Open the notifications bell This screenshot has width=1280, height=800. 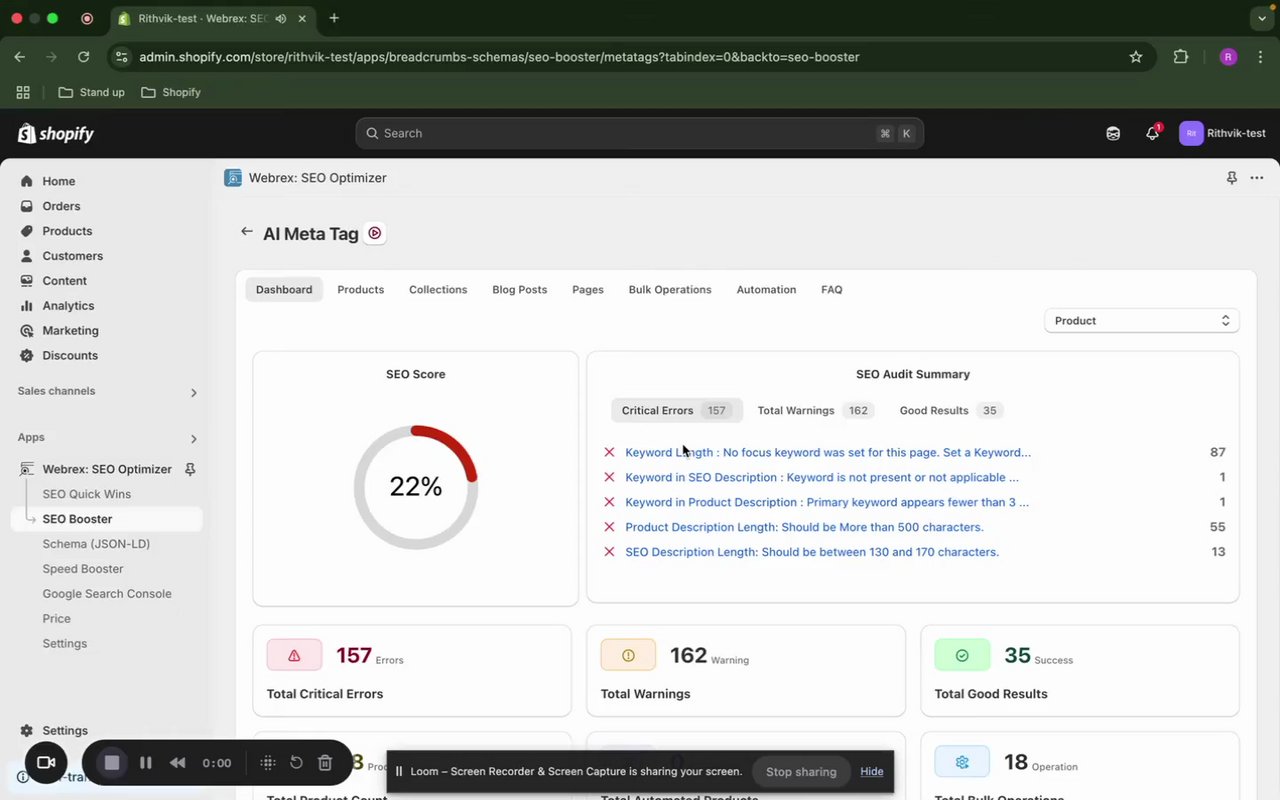pos(1152,133)
